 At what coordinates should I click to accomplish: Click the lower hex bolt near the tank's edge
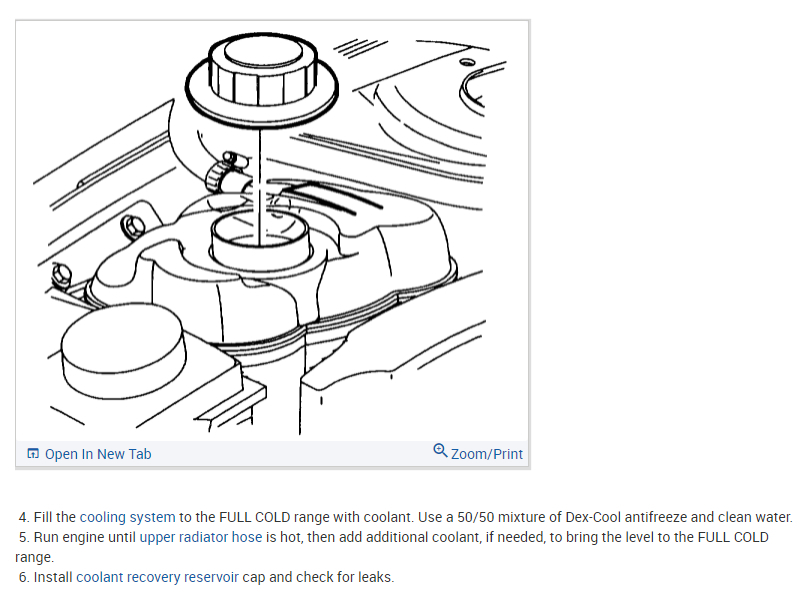(62, 274)
